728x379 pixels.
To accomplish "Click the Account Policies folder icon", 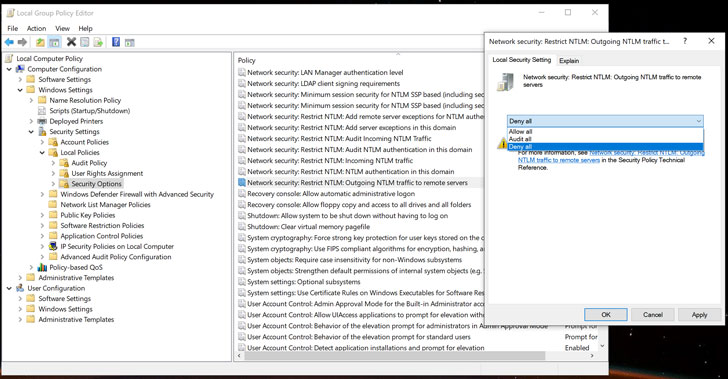I will [53, 142].
